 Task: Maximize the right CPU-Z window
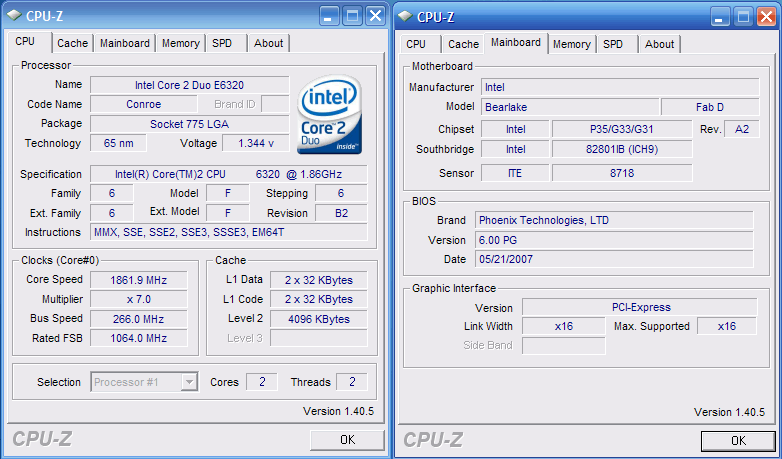743,17
